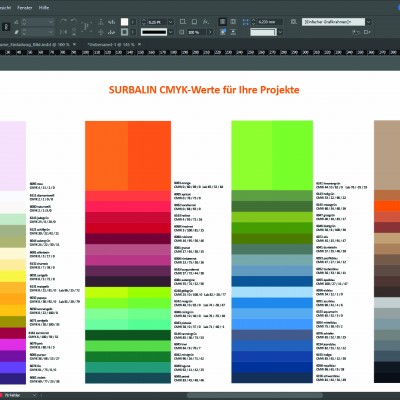Viewport: 400px width, 400px height.
Task: Click the corner shape preview box
Action: point(263,32)
